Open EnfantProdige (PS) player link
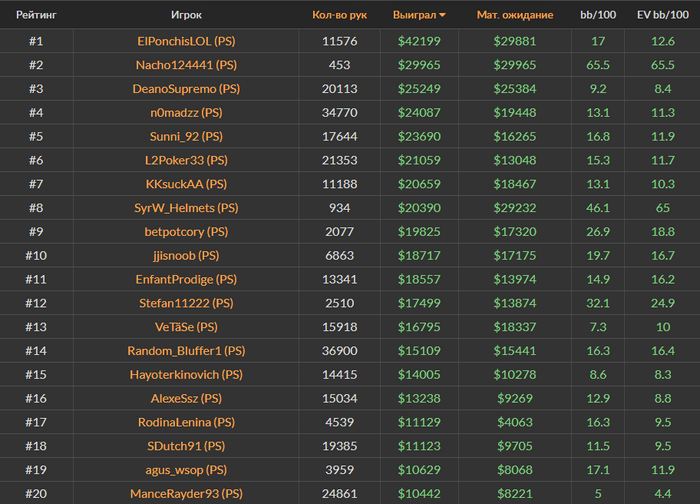 coord(186,280)
